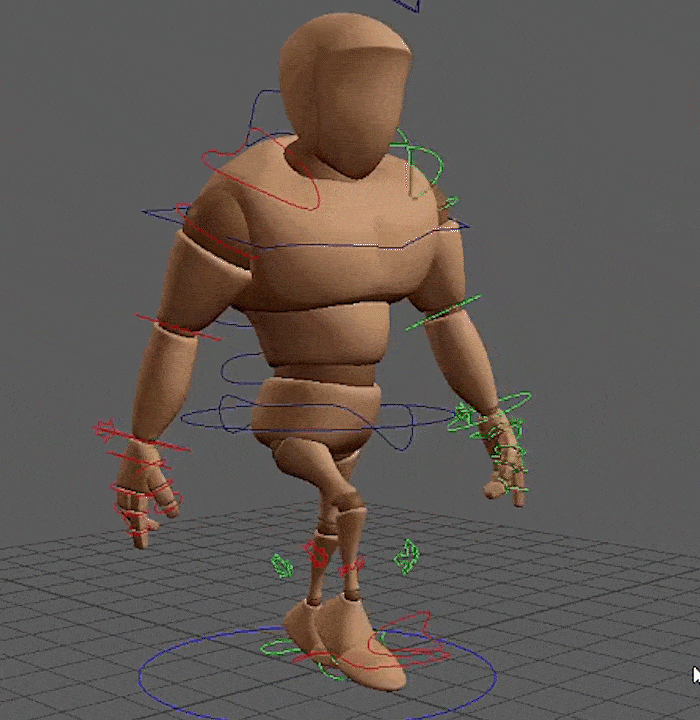
Task: Click the character's head mesh
Action: pyautogui.click(x=345, y=96)
